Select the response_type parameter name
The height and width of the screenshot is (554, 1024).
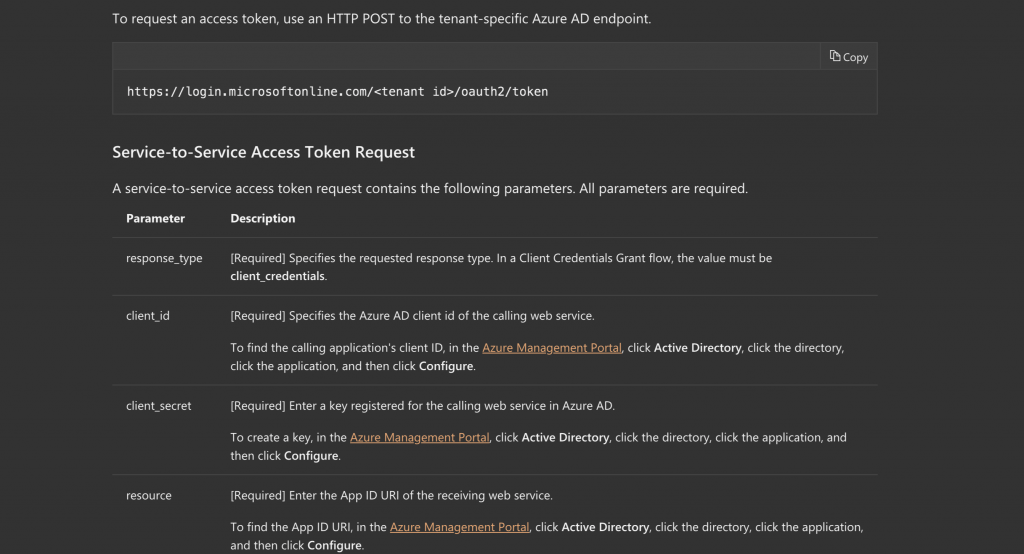[x=164, y=258]
